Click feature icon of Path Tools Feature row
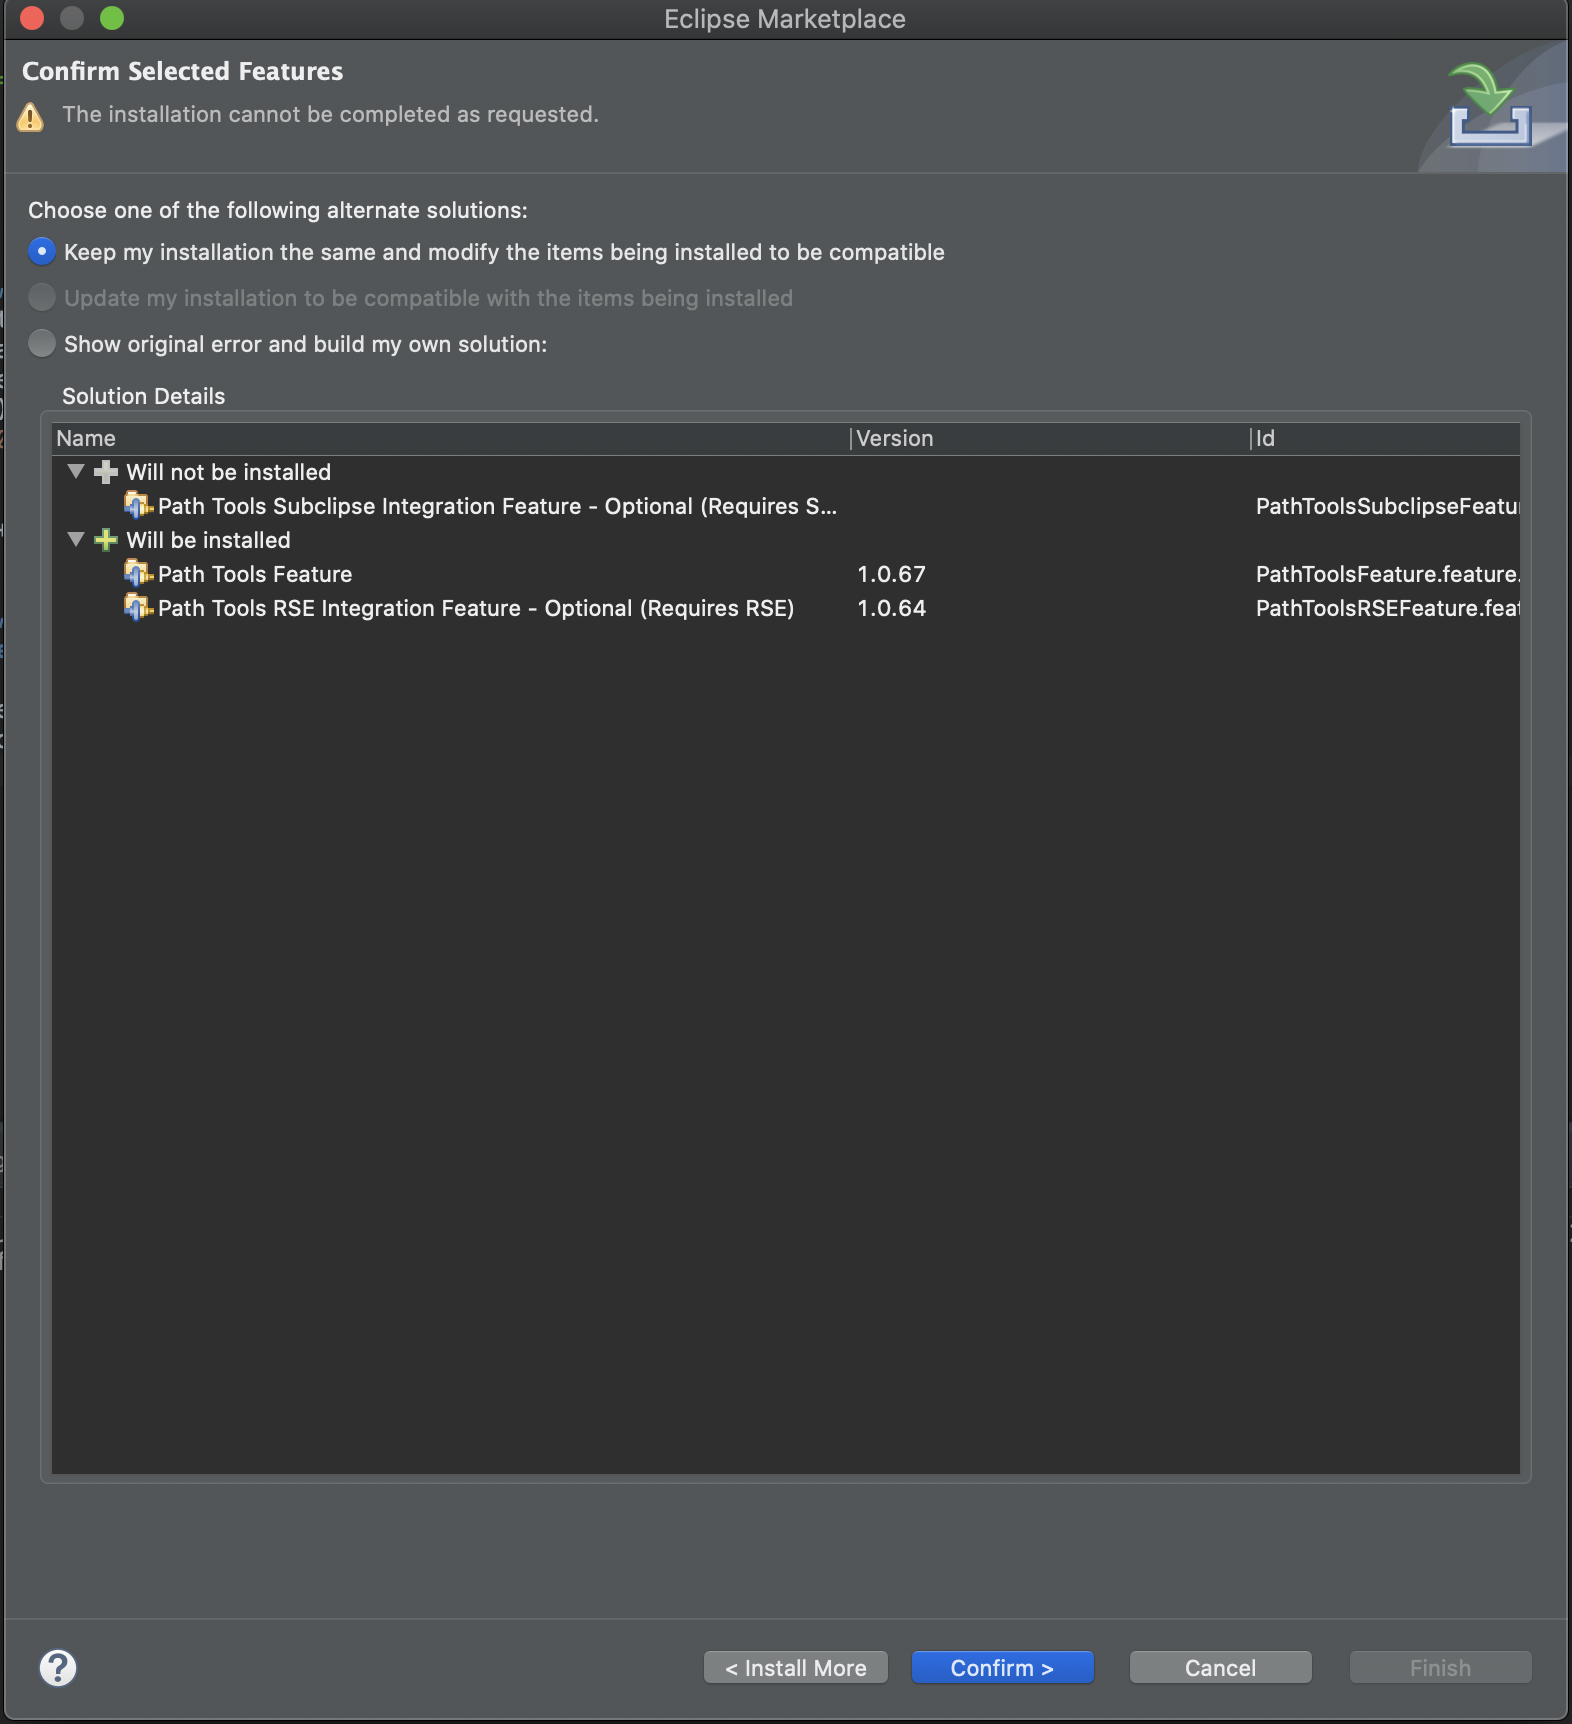Viewport: 1572px width, 1724px height. click(x=138, y=574)
